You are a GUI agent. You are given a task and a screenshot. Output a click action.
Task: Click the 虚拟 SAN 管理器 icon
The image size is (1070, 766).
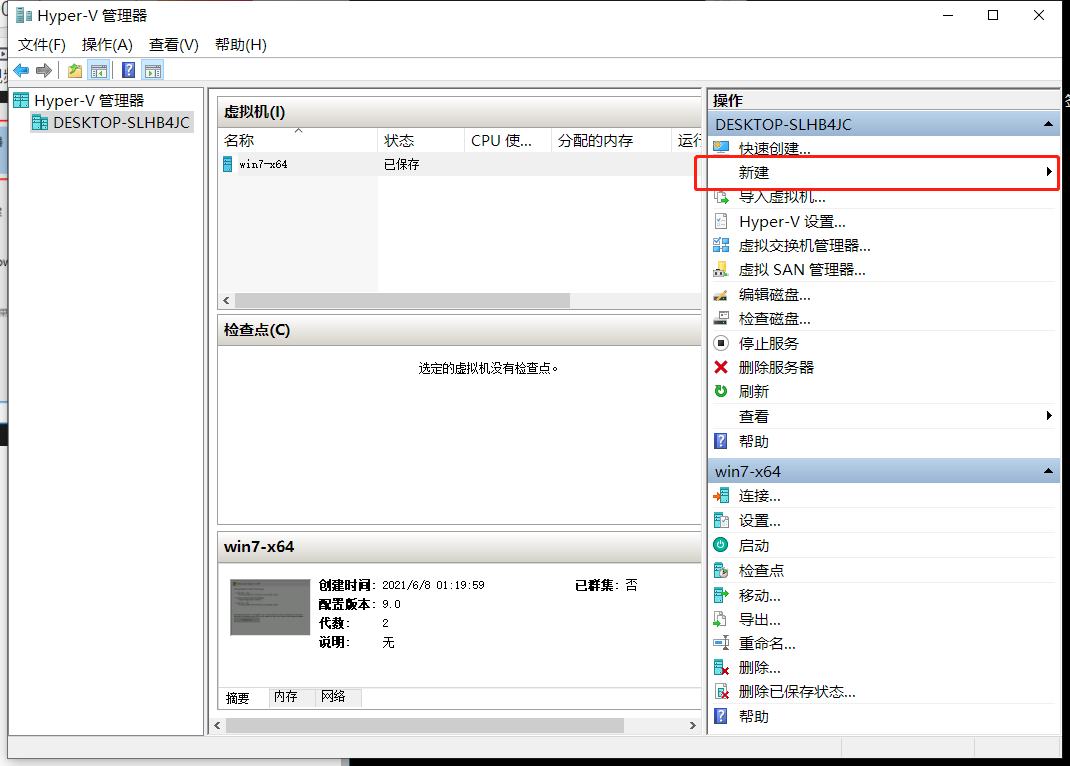click(x=721, y=270)
